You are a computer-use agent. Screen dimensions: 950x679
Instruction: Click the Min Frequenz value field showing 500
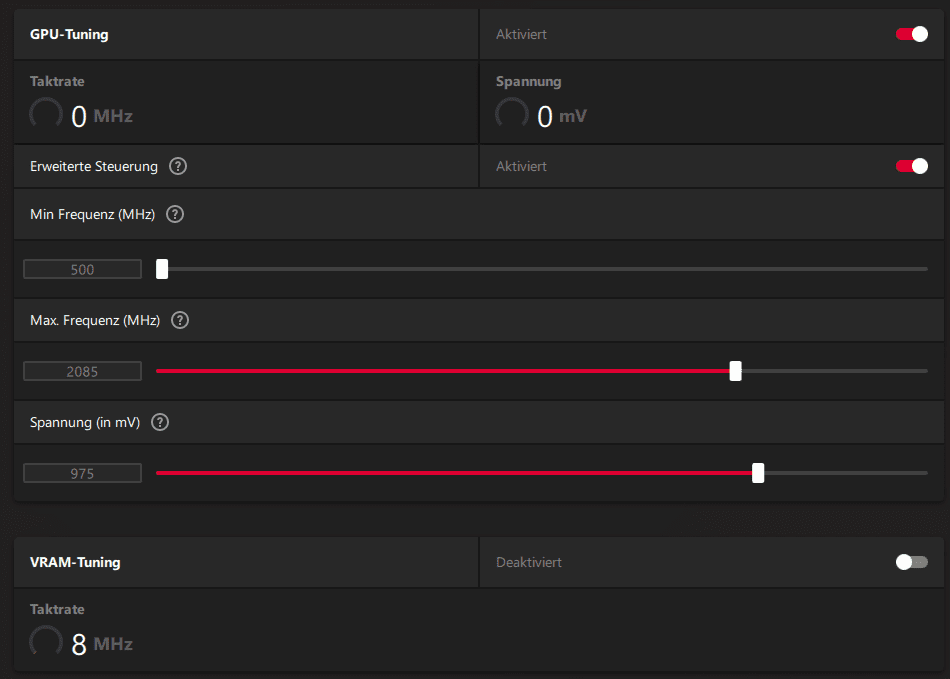(83, 269)
